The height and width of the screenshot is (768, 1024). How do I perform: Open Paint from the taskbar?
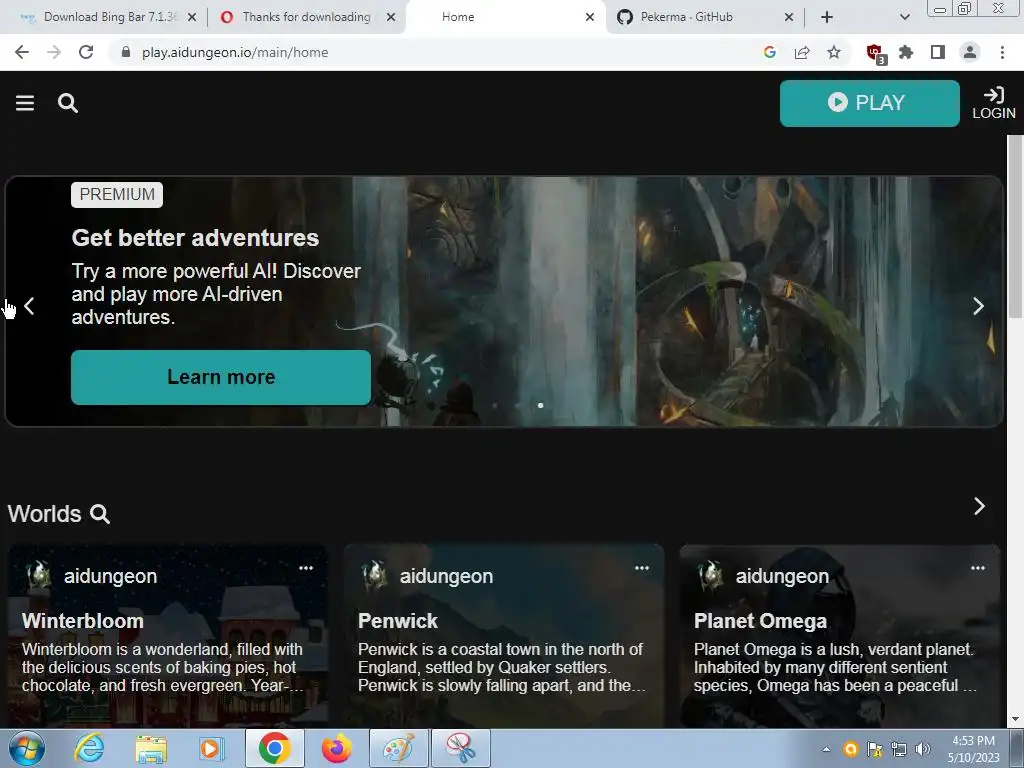(398, 748)
